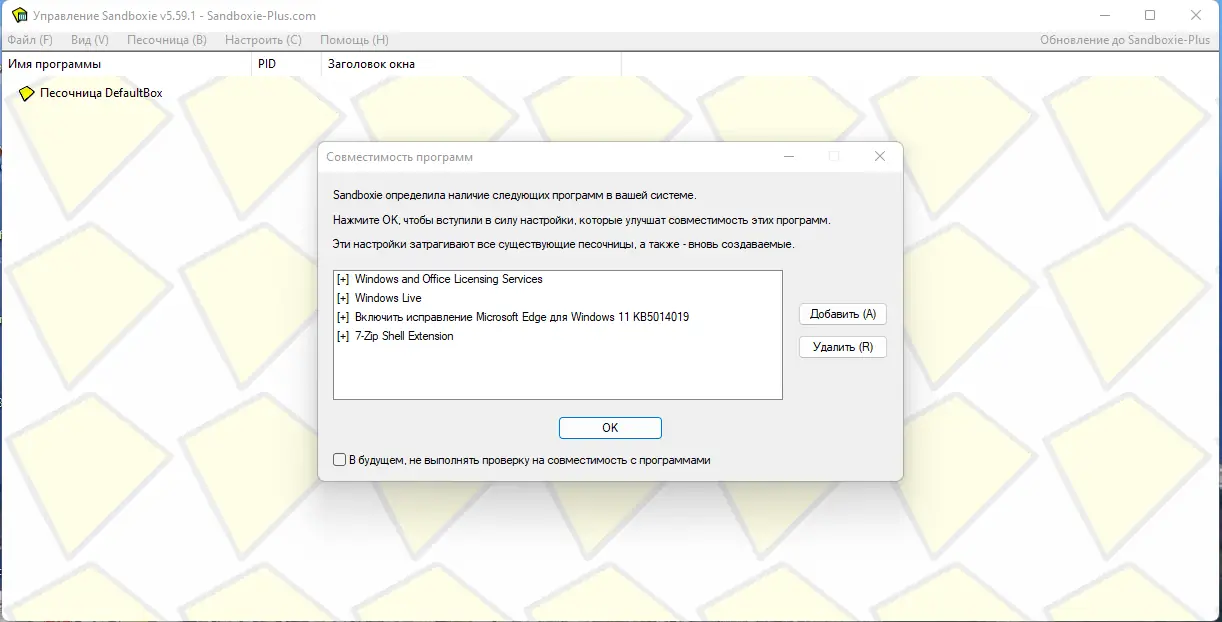This screenshot has width=1222, height=622.
Task: Open the Настроить (C) menu
Action: pos(263,40)
